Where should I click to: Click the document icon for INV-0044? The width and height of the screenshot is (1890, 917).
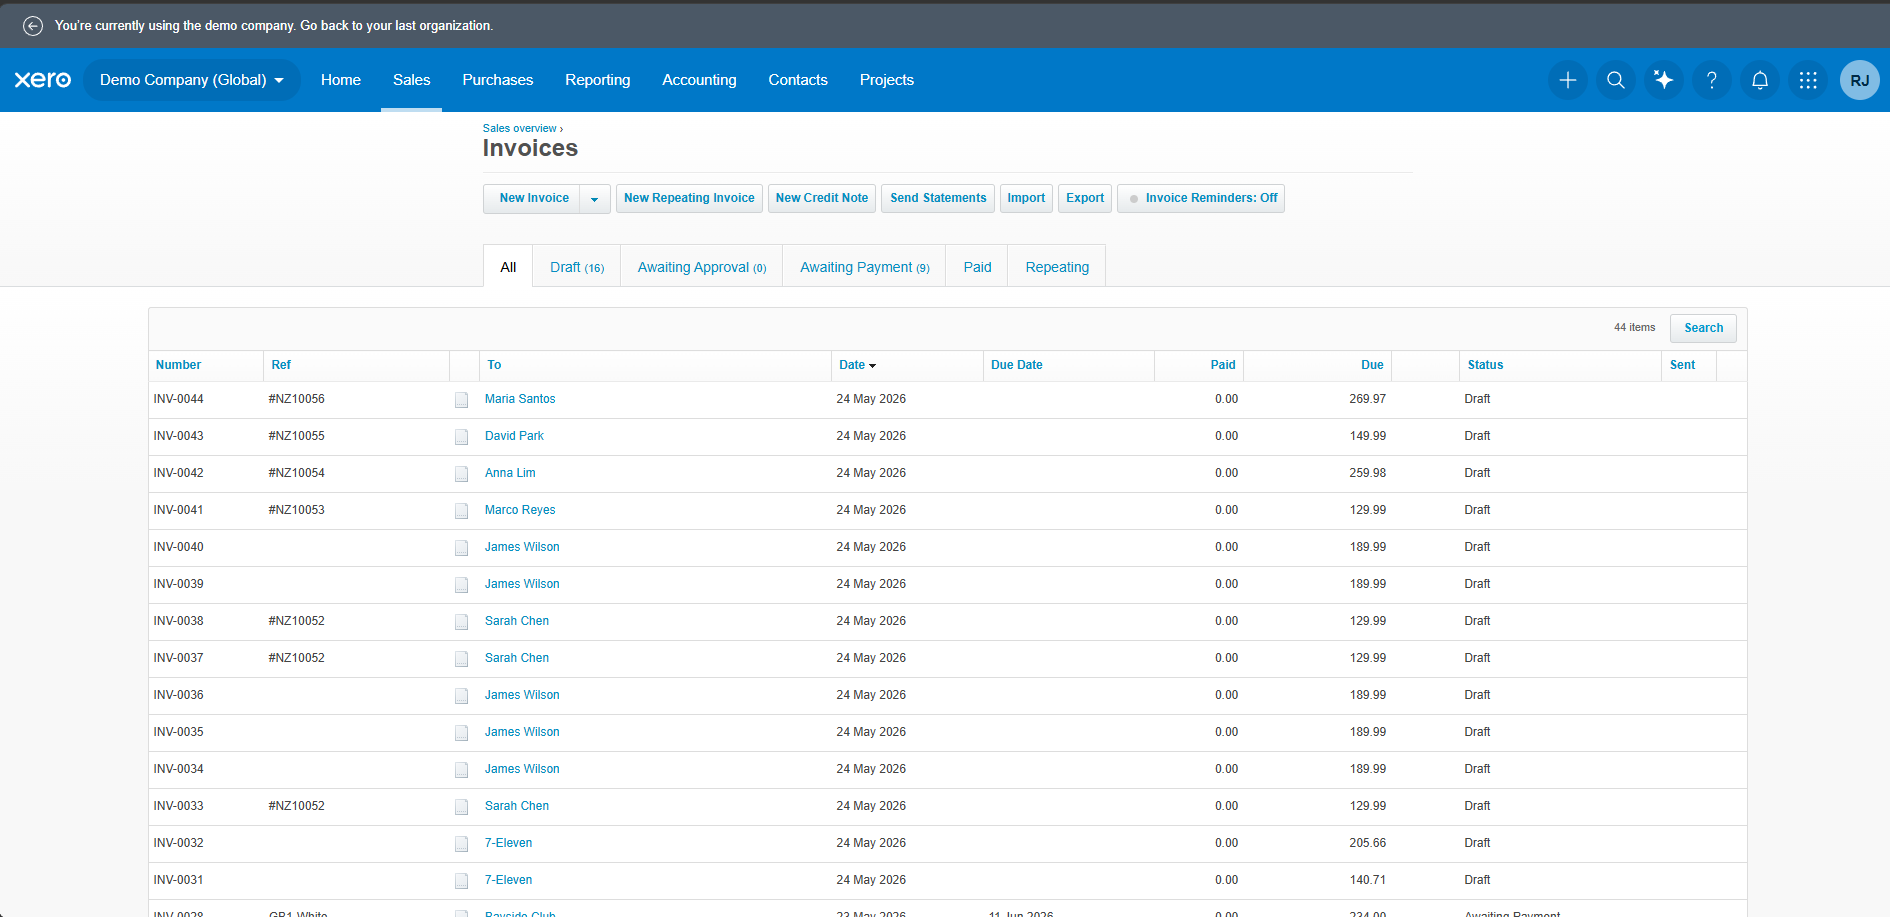[461, 400]
